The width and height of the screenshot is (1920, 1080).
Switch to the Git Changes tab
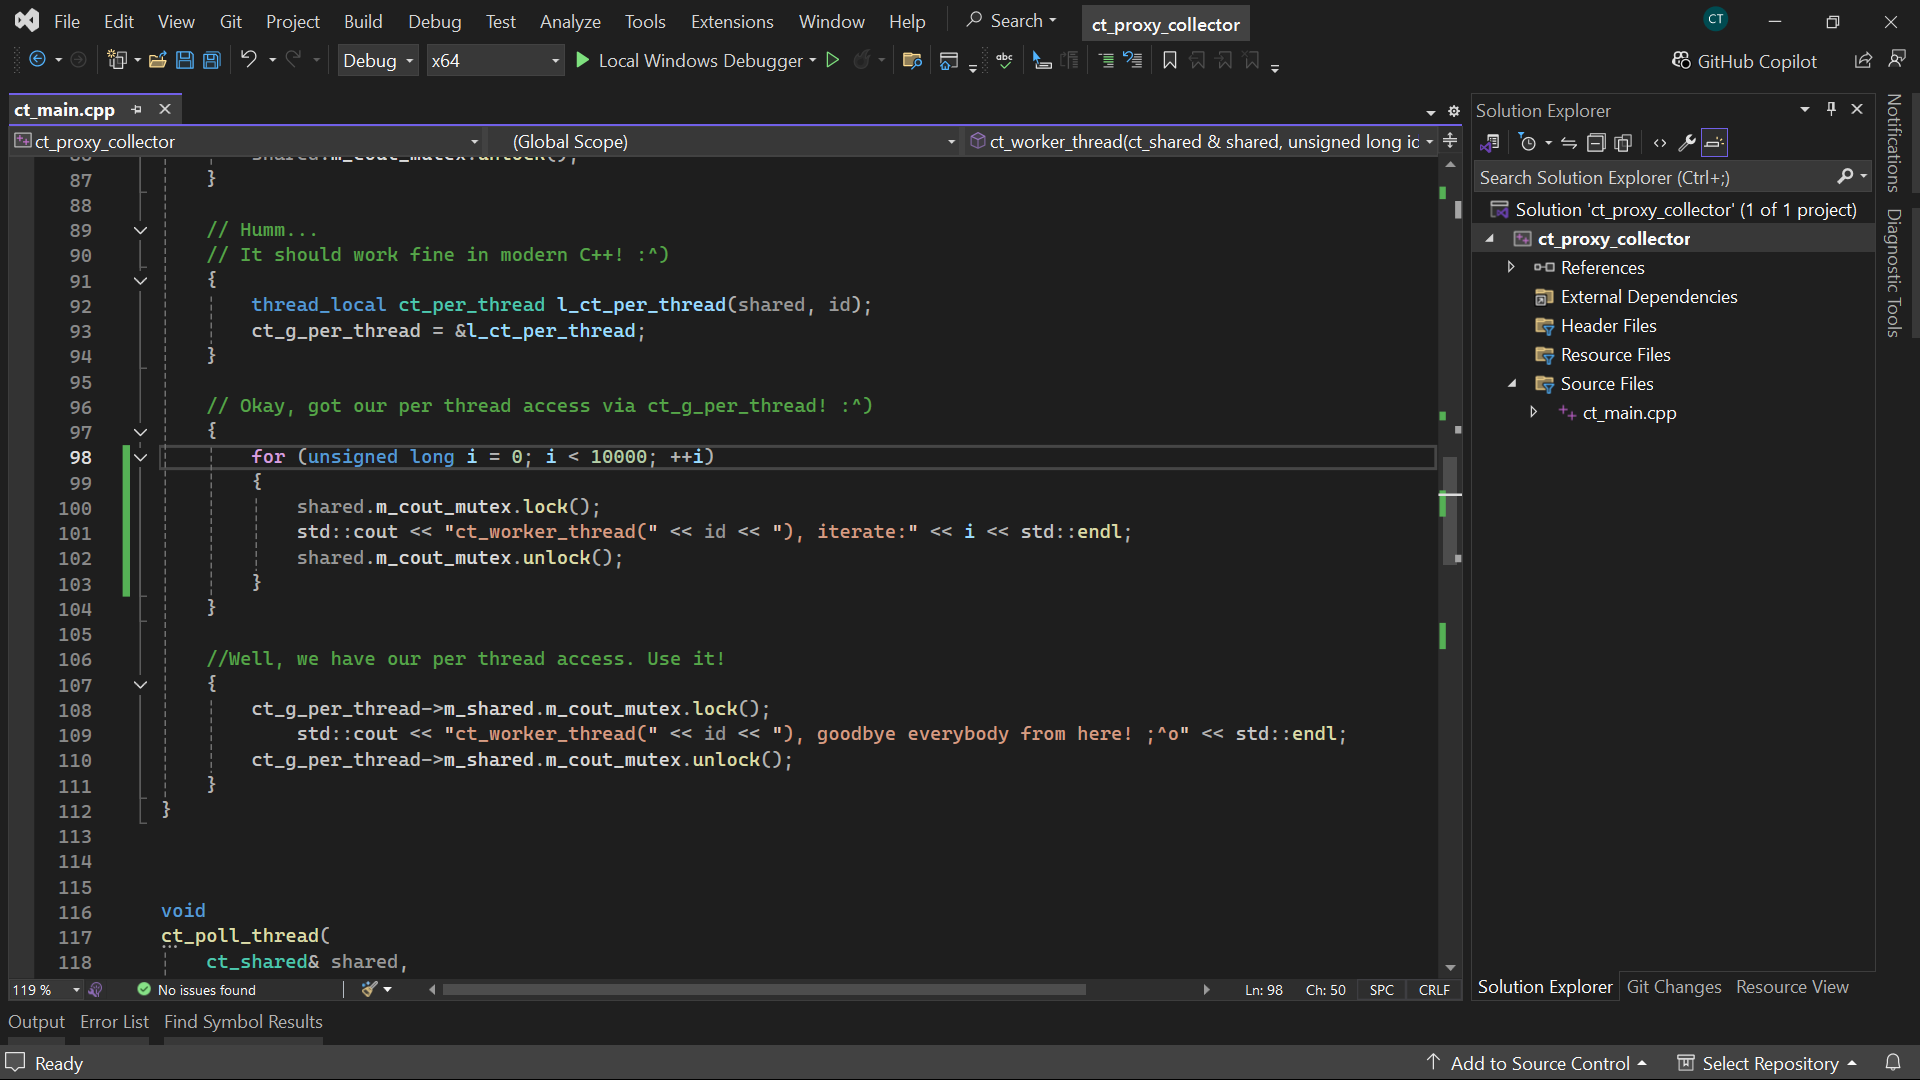(x=1674, y=987)
